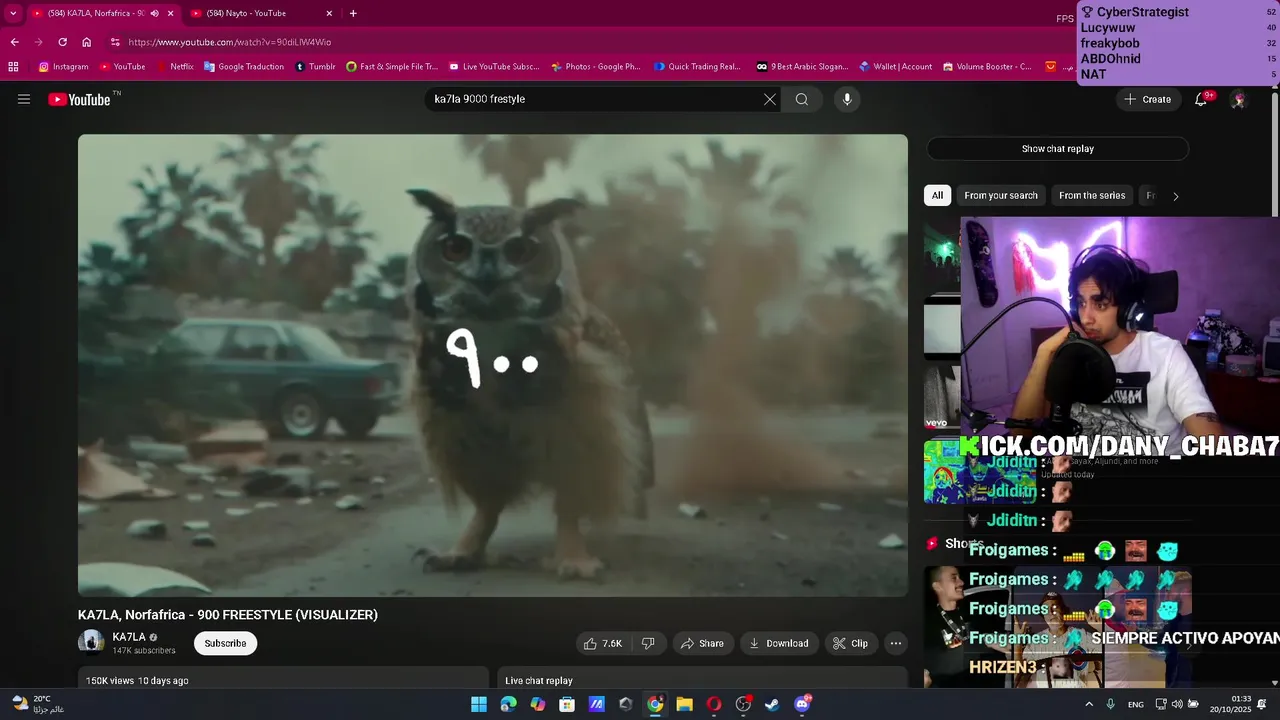Click the magnifier search button
The width and height of the screenshot is (1280, 720).
click(x=802, y=99)
